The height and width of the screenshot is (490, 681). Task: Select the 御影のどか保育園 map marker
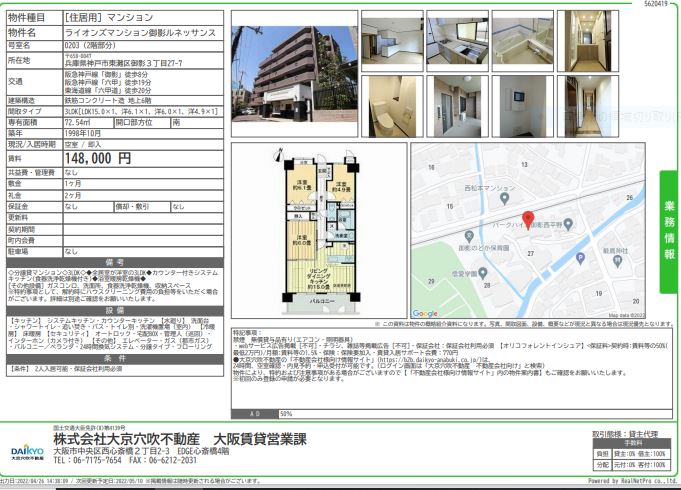coord(469,237)
